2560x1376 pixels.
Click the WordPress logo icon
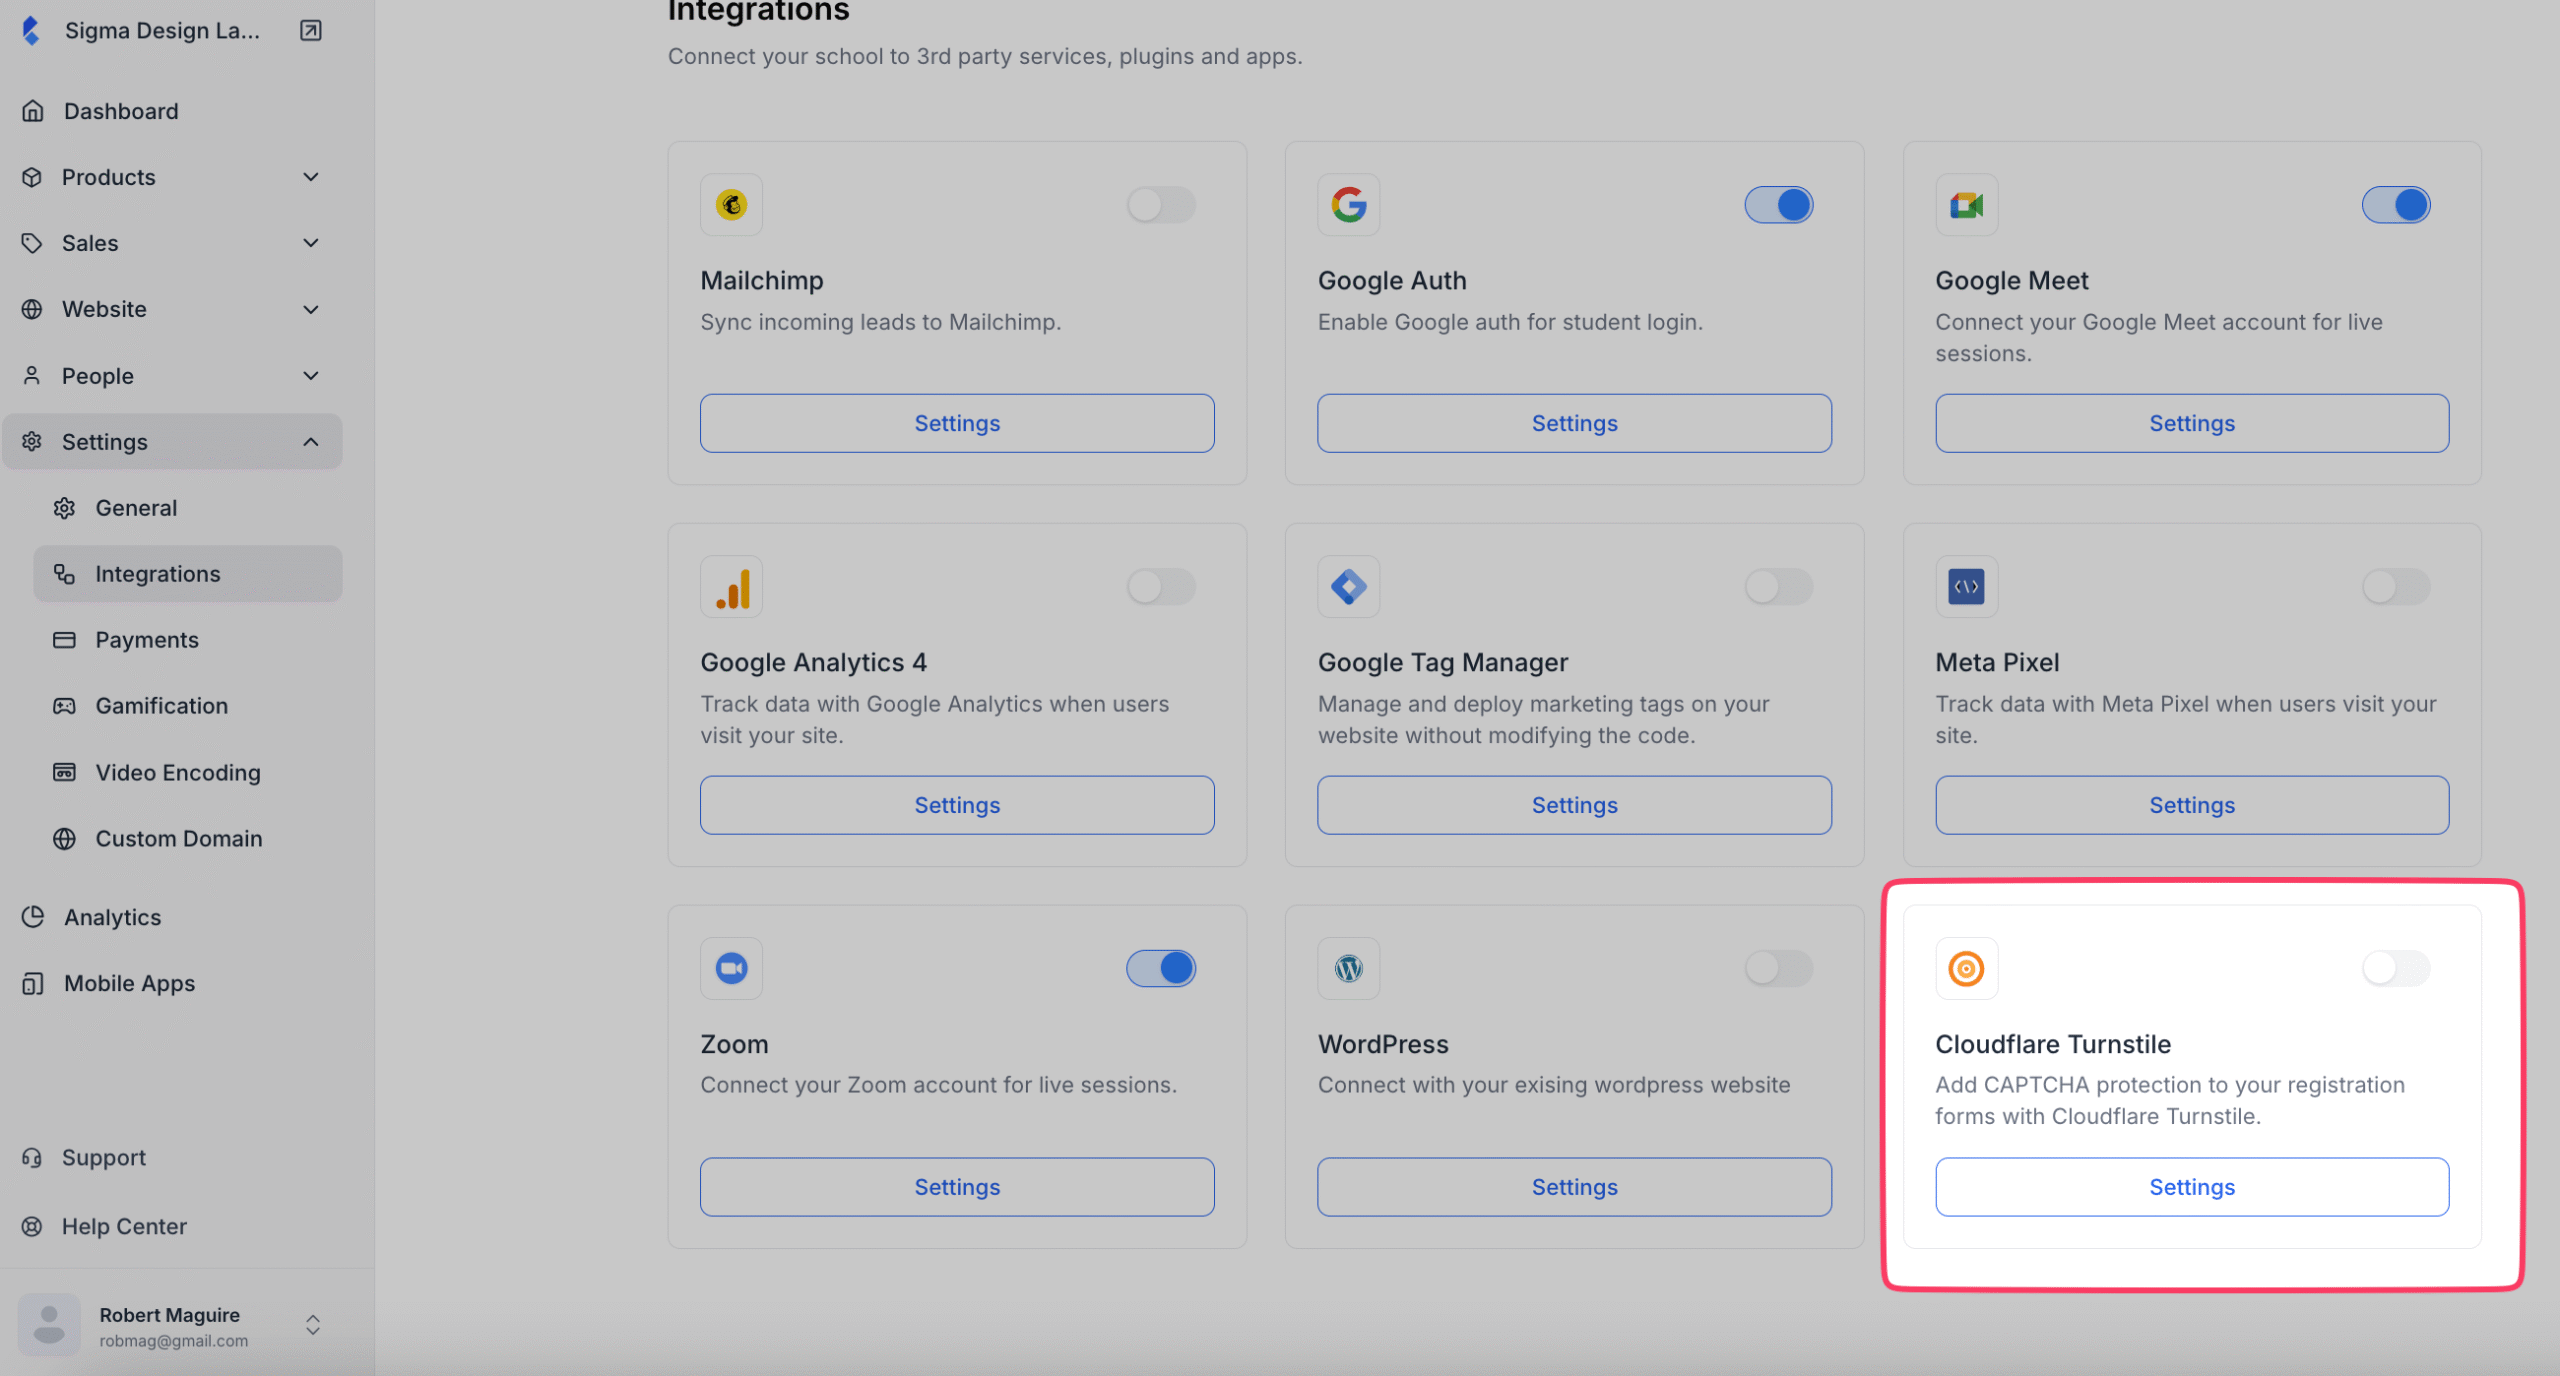point(1348,968)
